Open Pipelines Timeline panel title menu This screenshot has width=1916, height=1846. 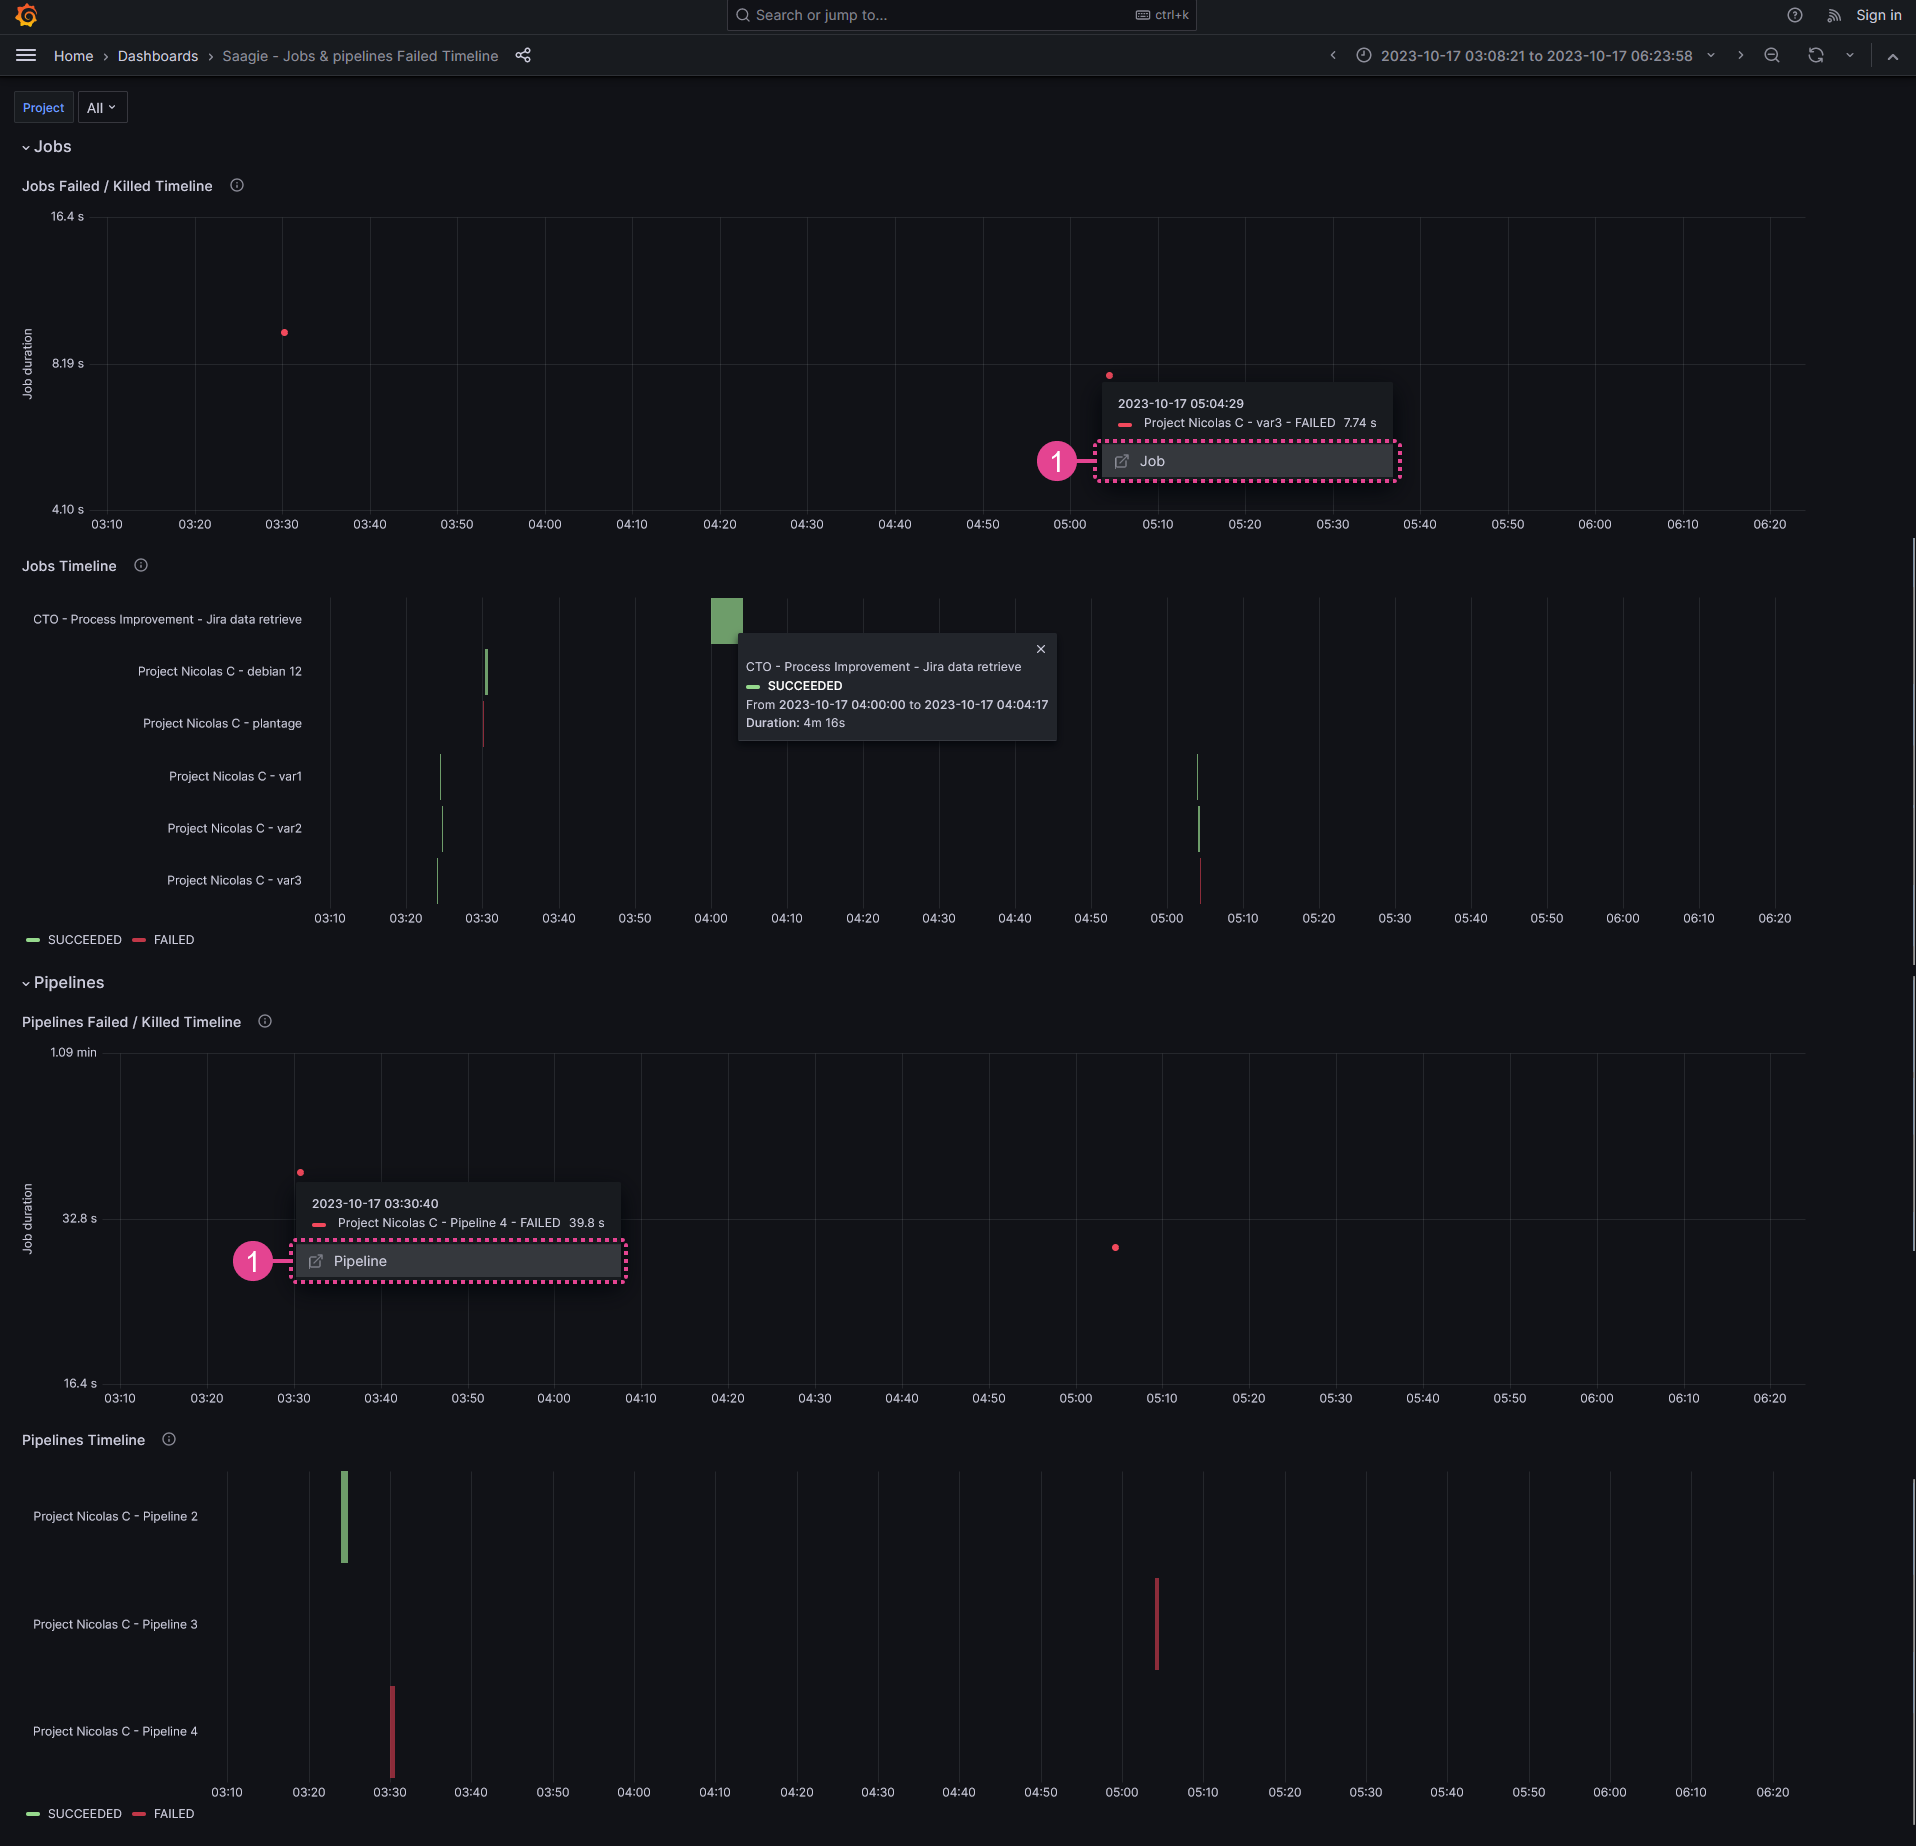pos(83,1440)
